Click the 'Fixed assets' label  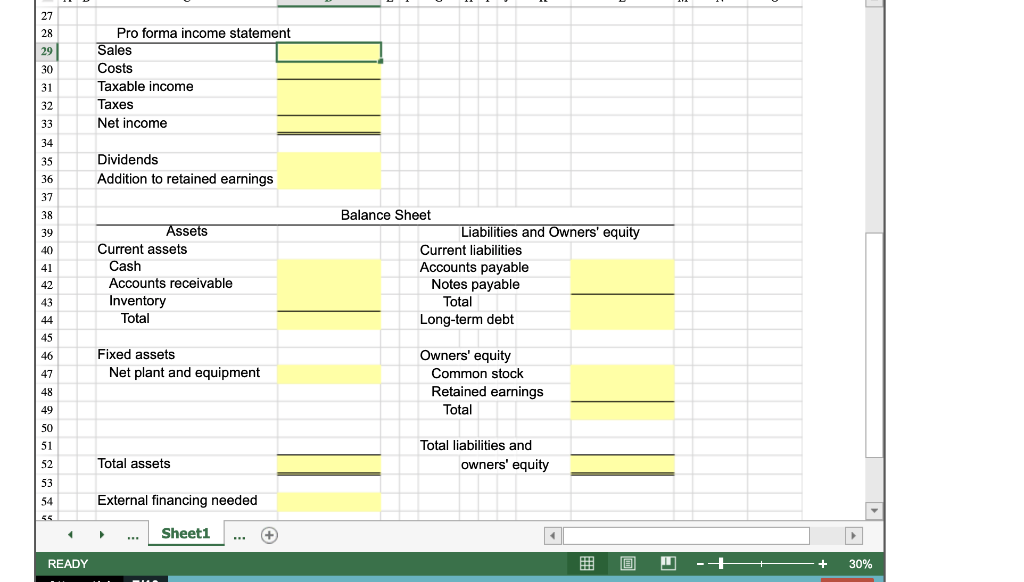click(136, 355)
